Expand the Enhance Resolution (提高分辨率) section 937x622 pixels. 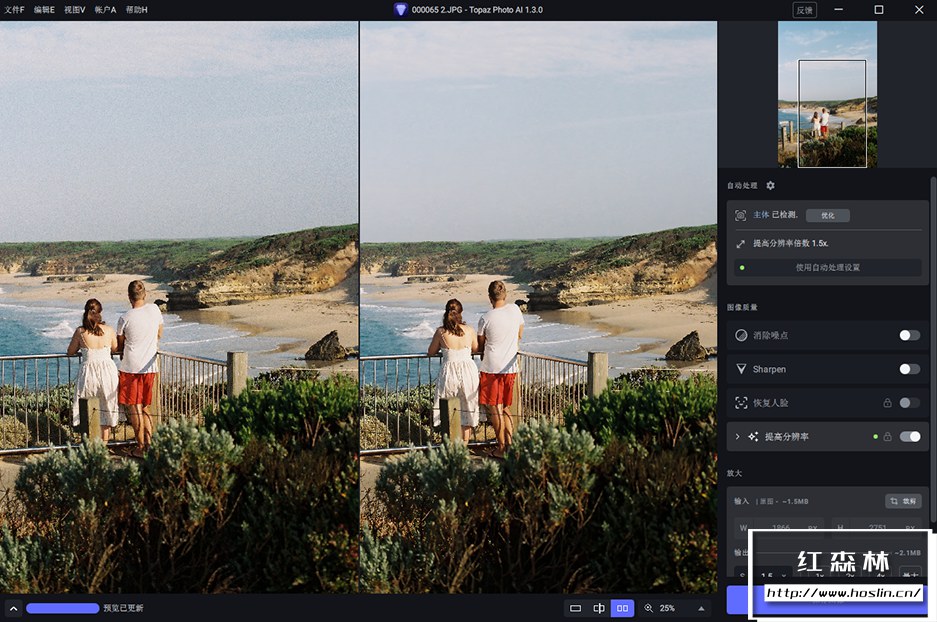pos(738,437)
